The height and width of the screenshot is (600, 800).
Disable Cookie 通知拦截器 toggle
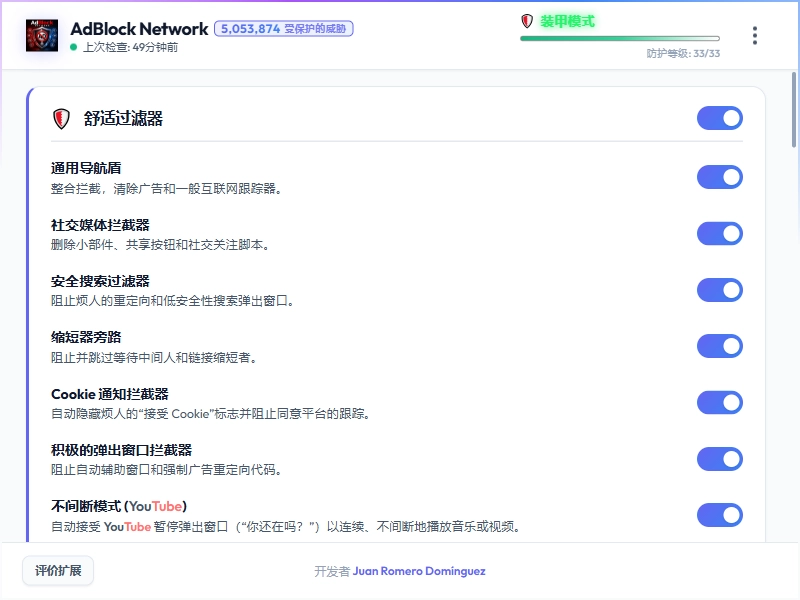pyautogui.click(x=719, y=403)
